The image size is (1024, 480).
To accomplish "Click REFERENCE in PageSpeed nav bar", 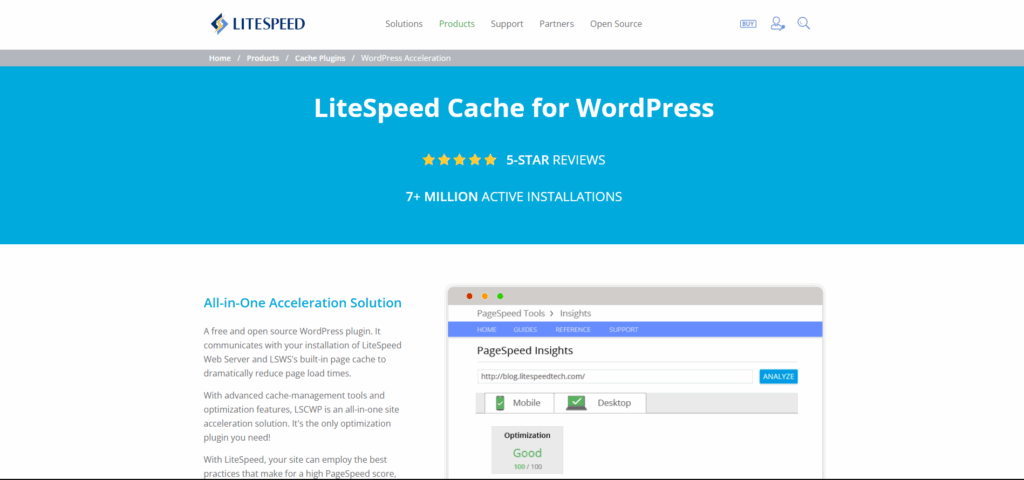I will (x=573, y=329).
